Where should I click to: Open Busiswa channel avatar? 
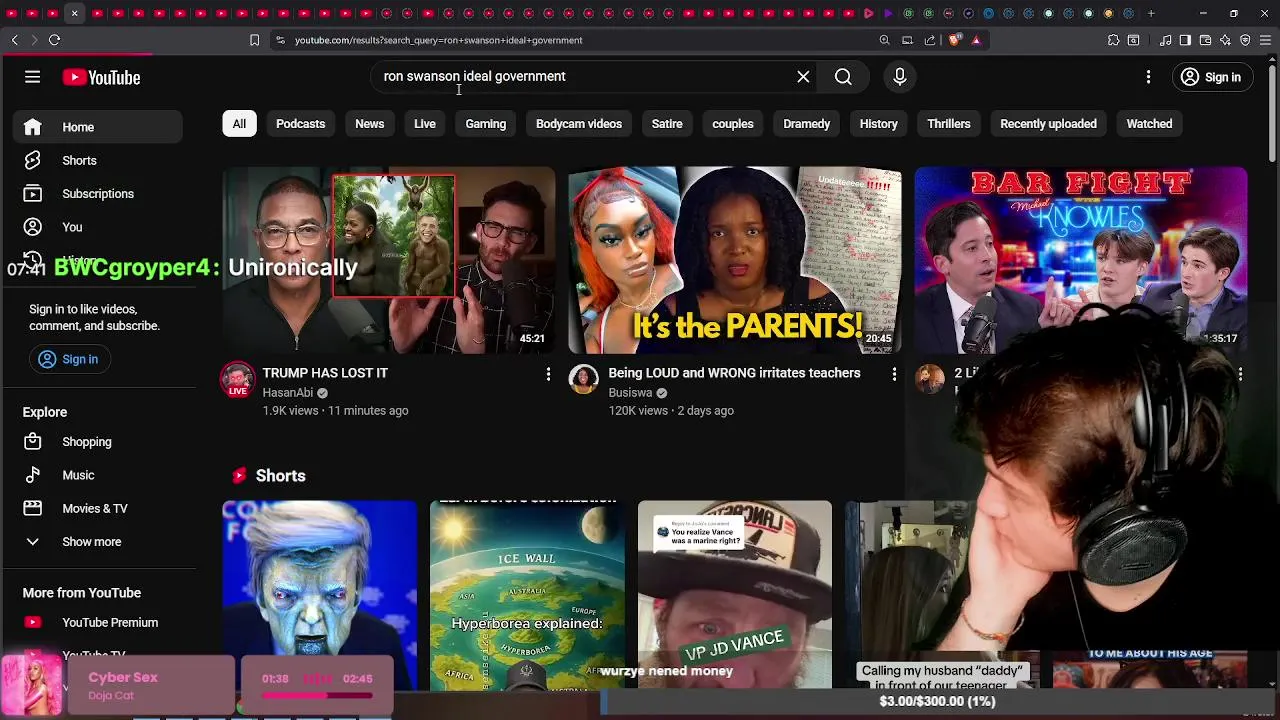584,379
